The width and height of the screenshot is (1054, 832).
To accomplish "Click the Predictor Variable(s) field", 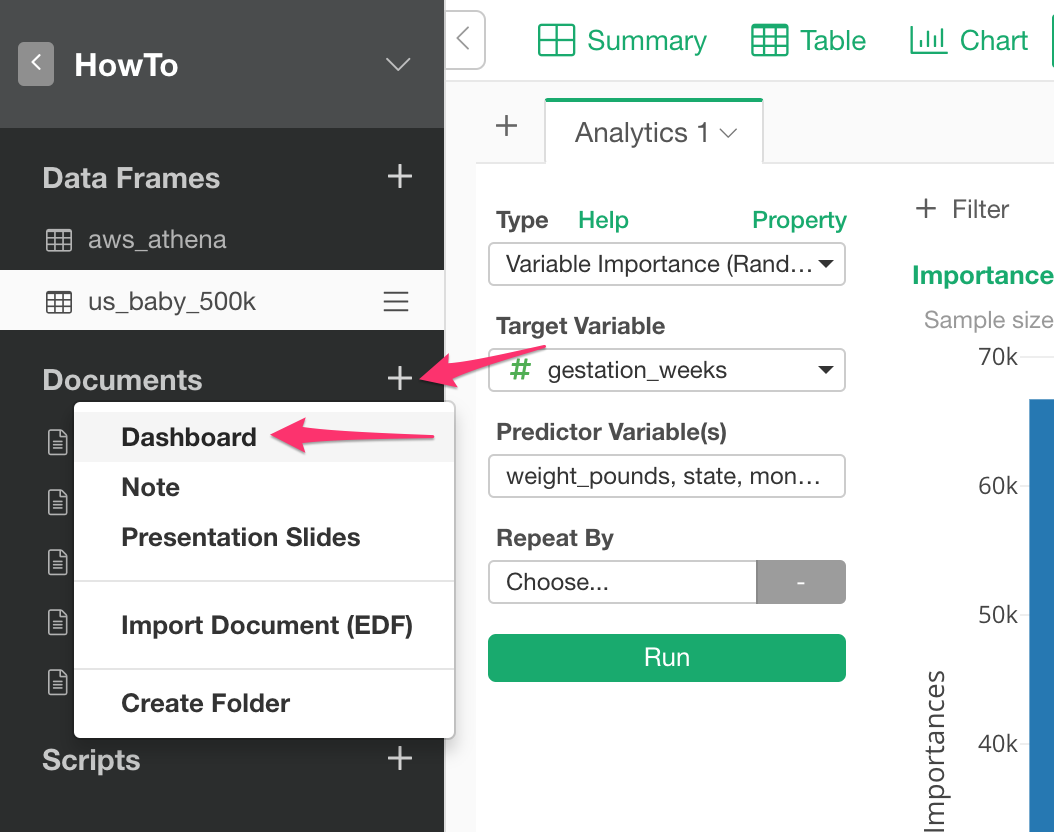I will (666, 476).
